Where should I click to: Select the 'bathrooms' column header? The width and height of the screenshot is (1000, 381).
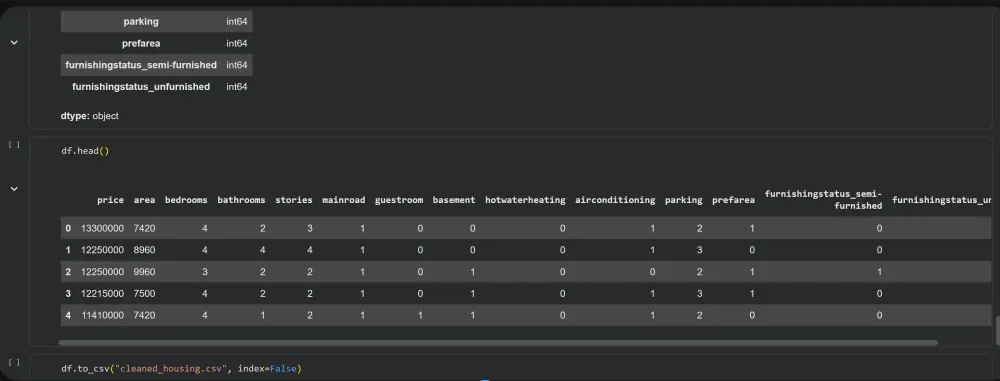(241, 200)
